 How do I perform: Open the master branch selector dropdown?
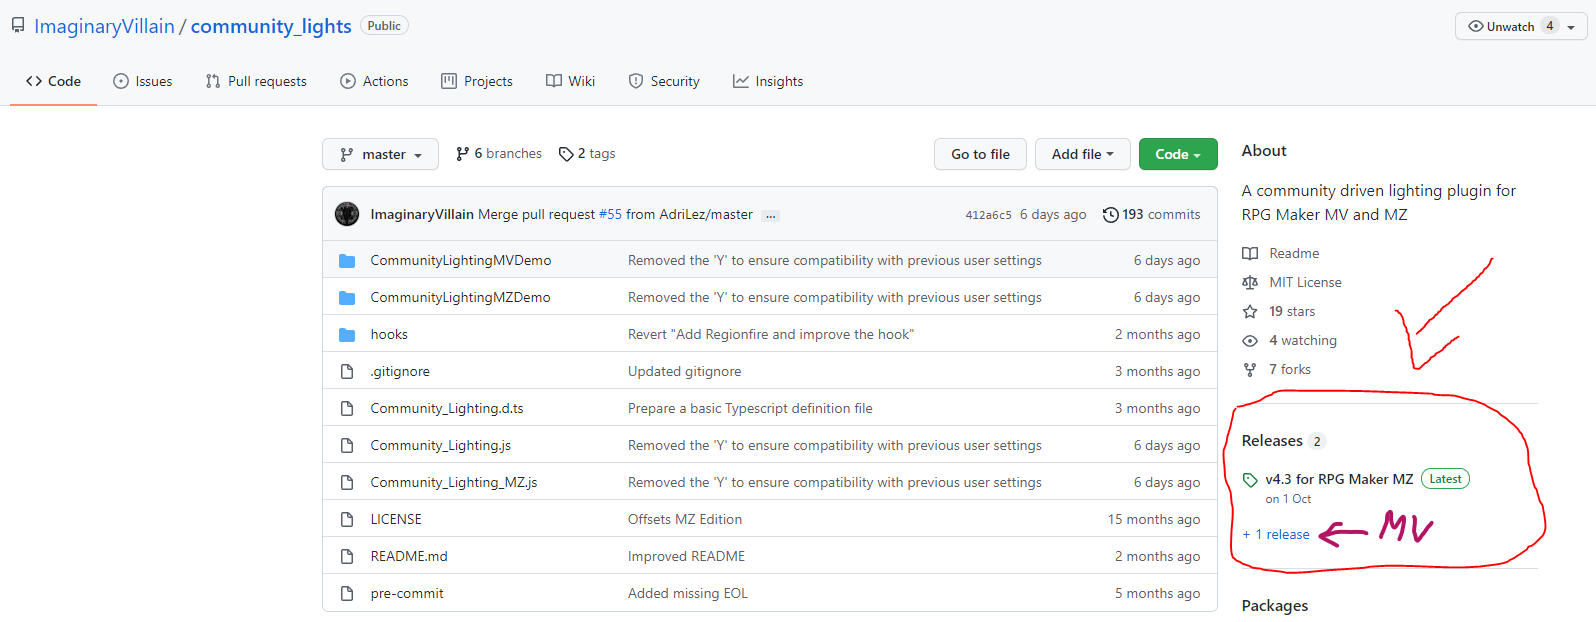click(380, 154)
